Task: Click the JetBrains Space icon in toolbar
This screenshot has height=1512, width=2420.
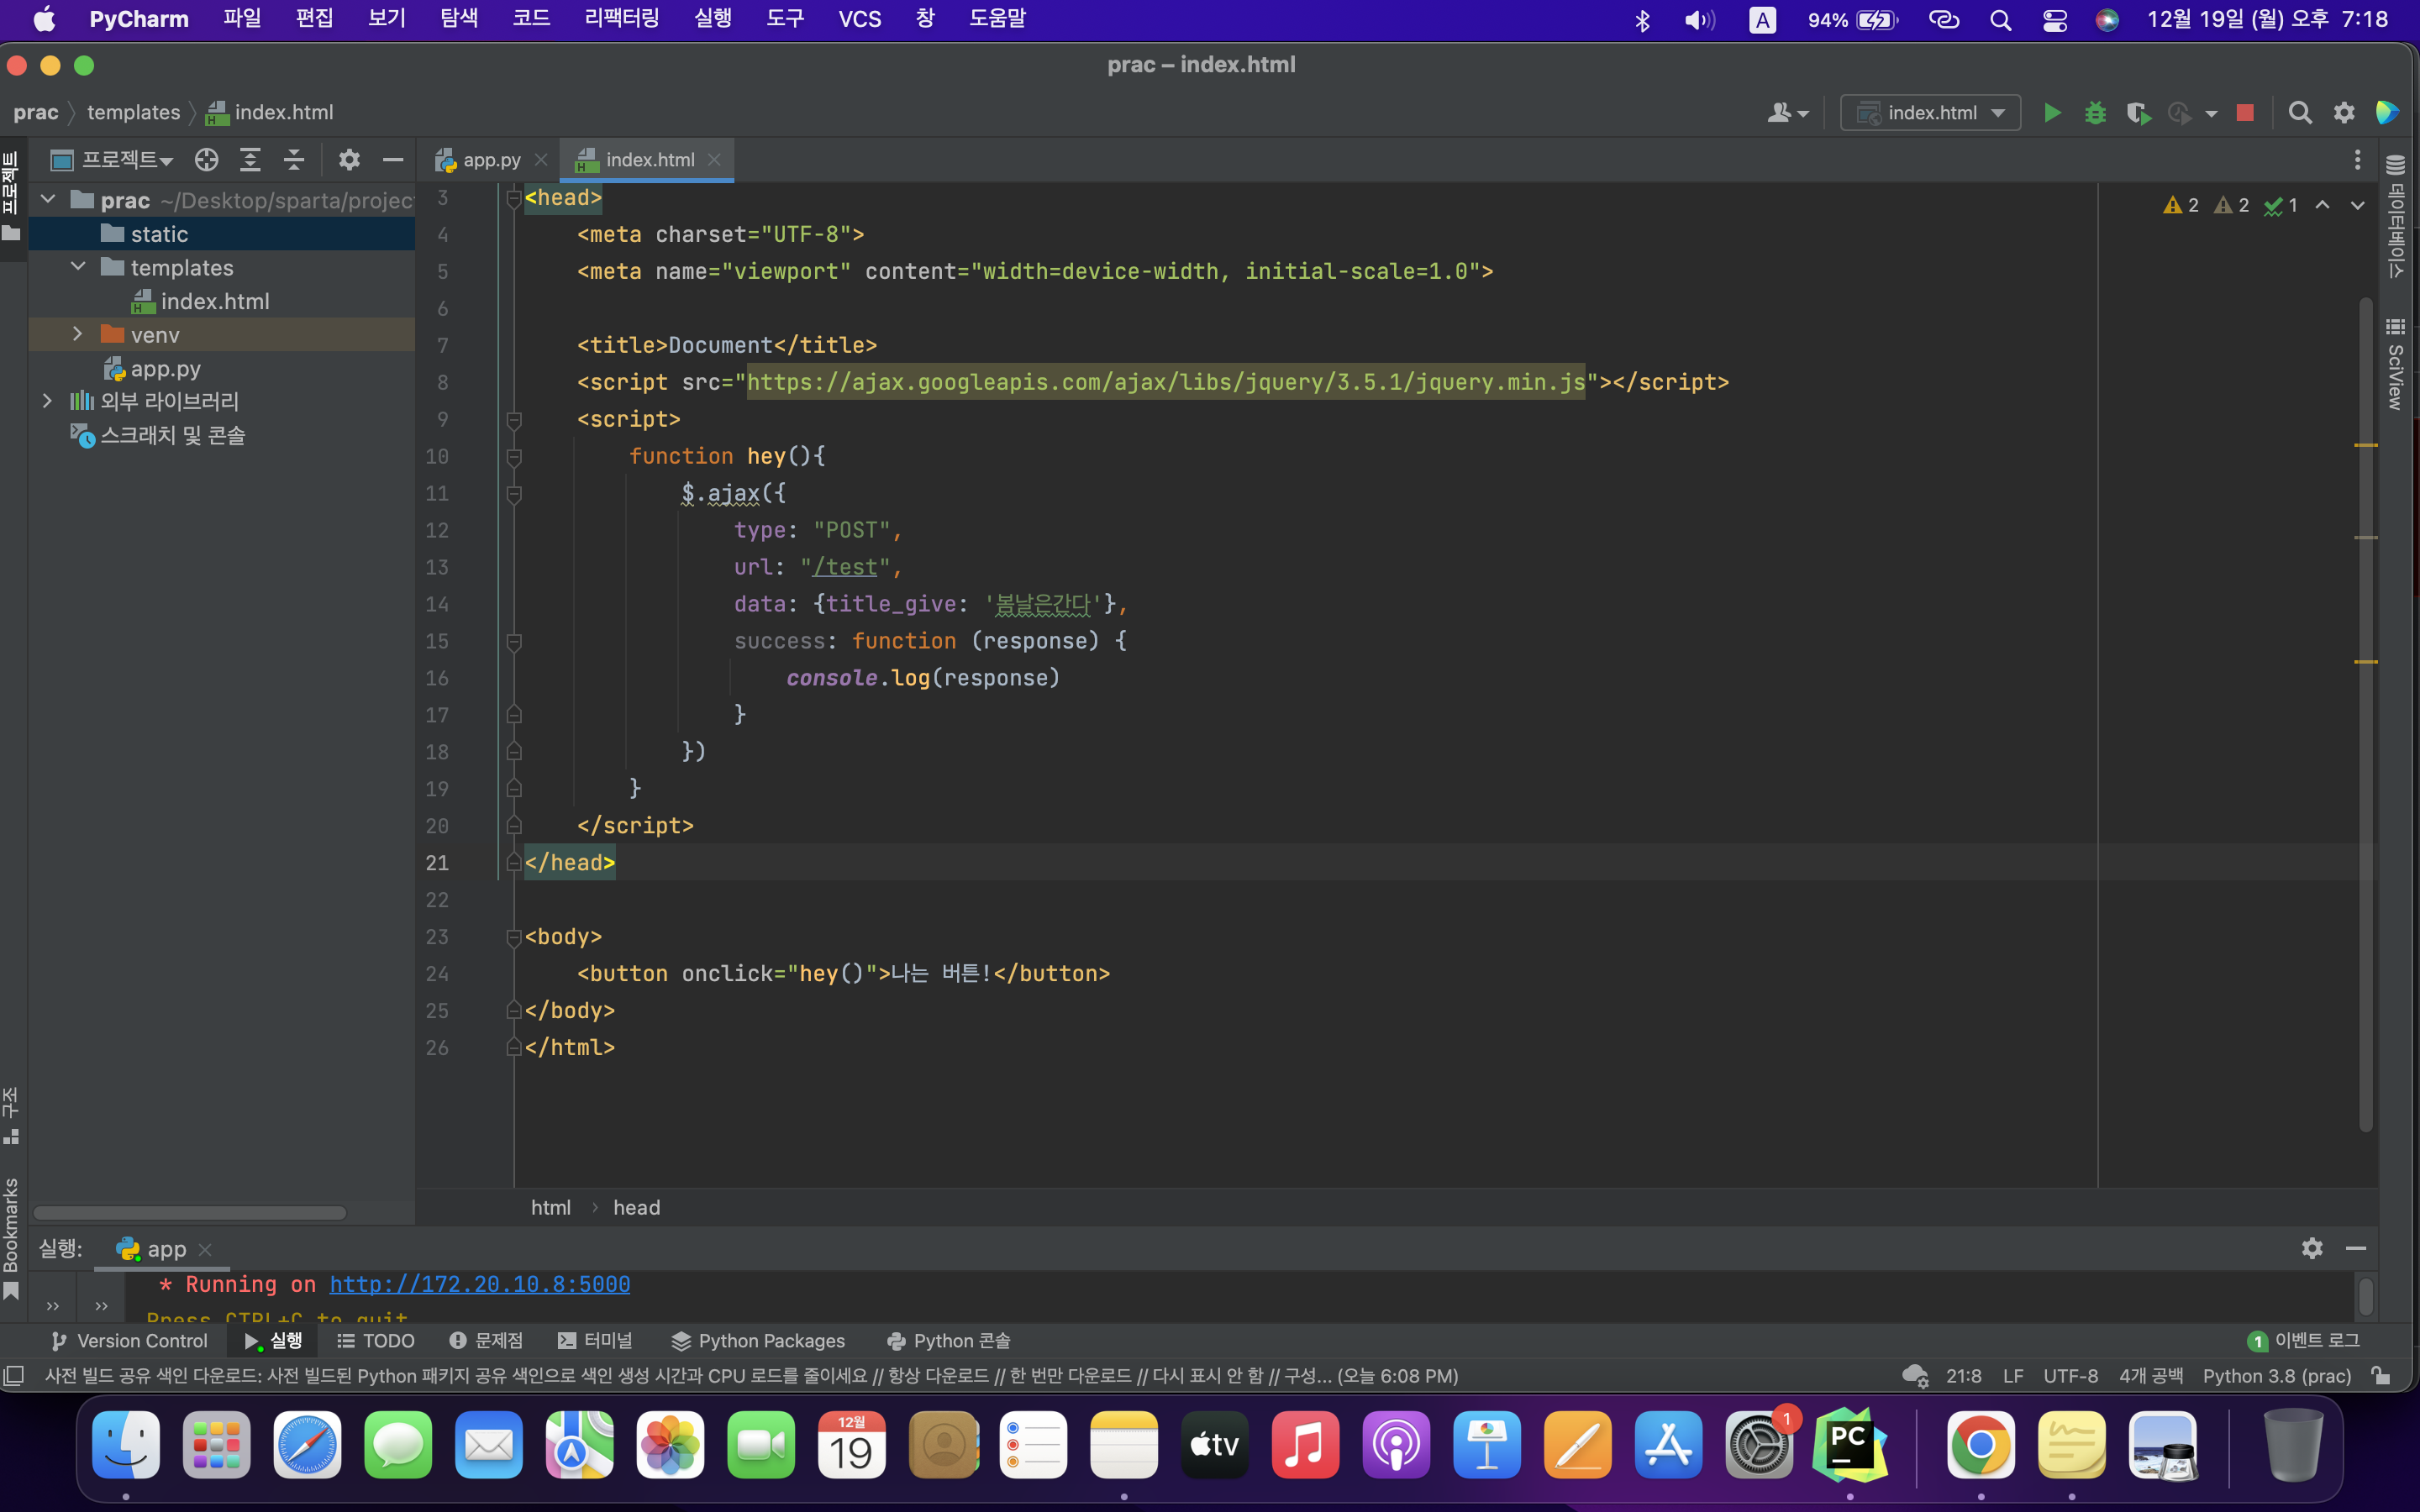Action: (x=2387, y=113)
